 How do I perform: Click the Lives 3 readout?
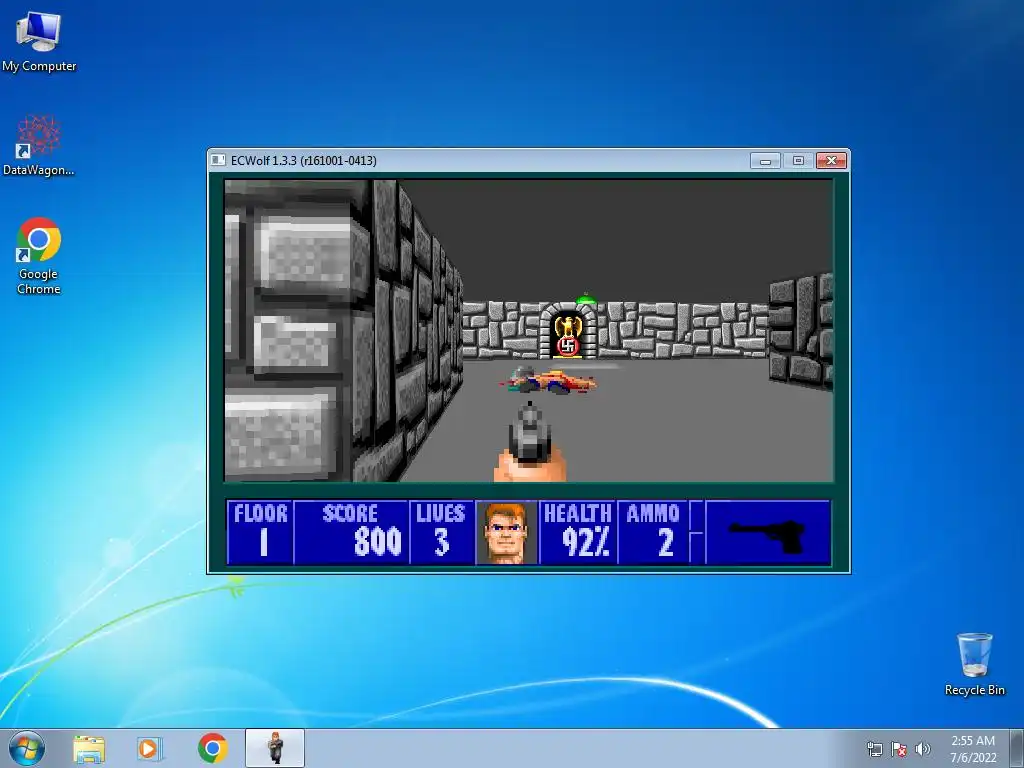tap(441, 532)
